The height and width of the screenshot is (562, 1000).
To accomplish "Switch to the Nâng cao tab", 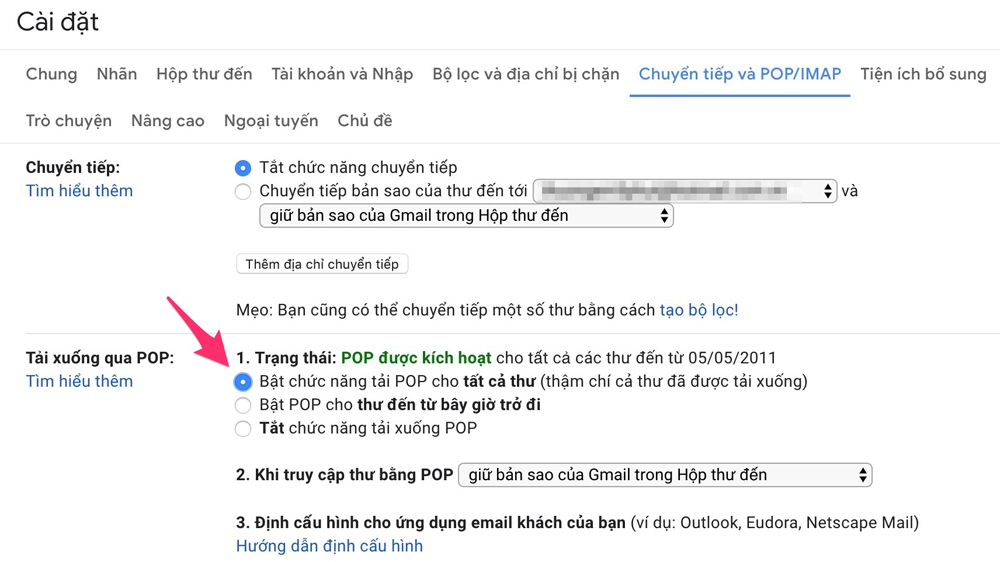I will [168, 121].
